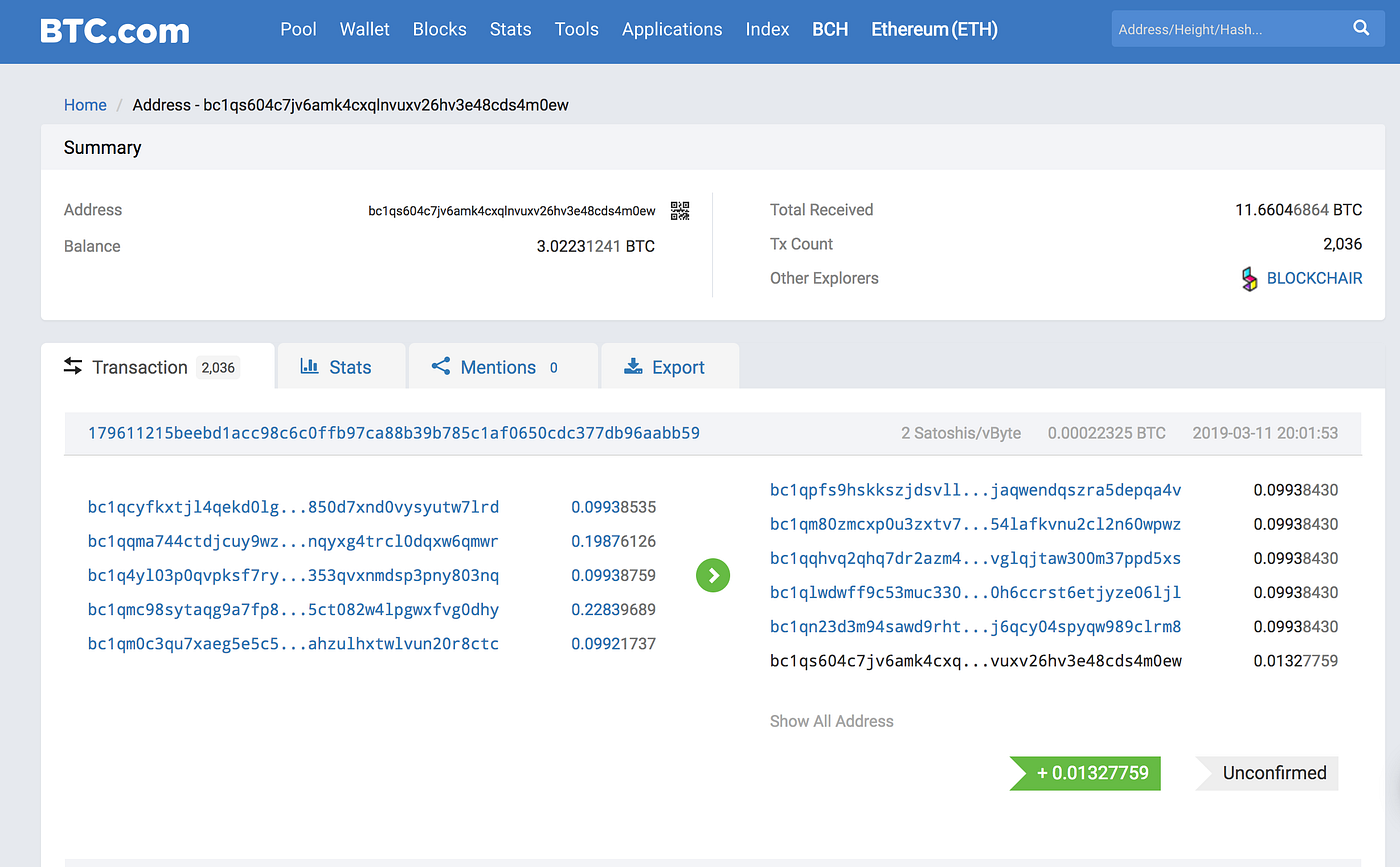Switch to the Export tab
This screenshot has width=1400, height=867.
[669, 366]
